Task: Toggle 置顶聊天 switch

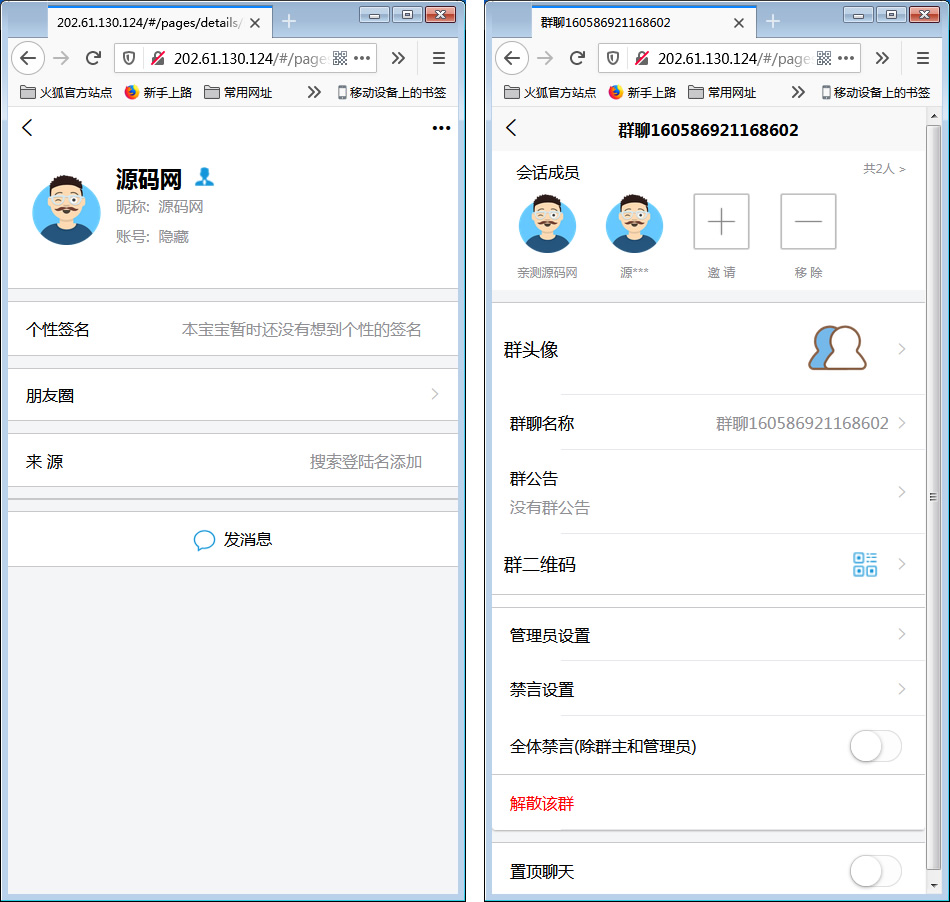Action: coord(875,871)
